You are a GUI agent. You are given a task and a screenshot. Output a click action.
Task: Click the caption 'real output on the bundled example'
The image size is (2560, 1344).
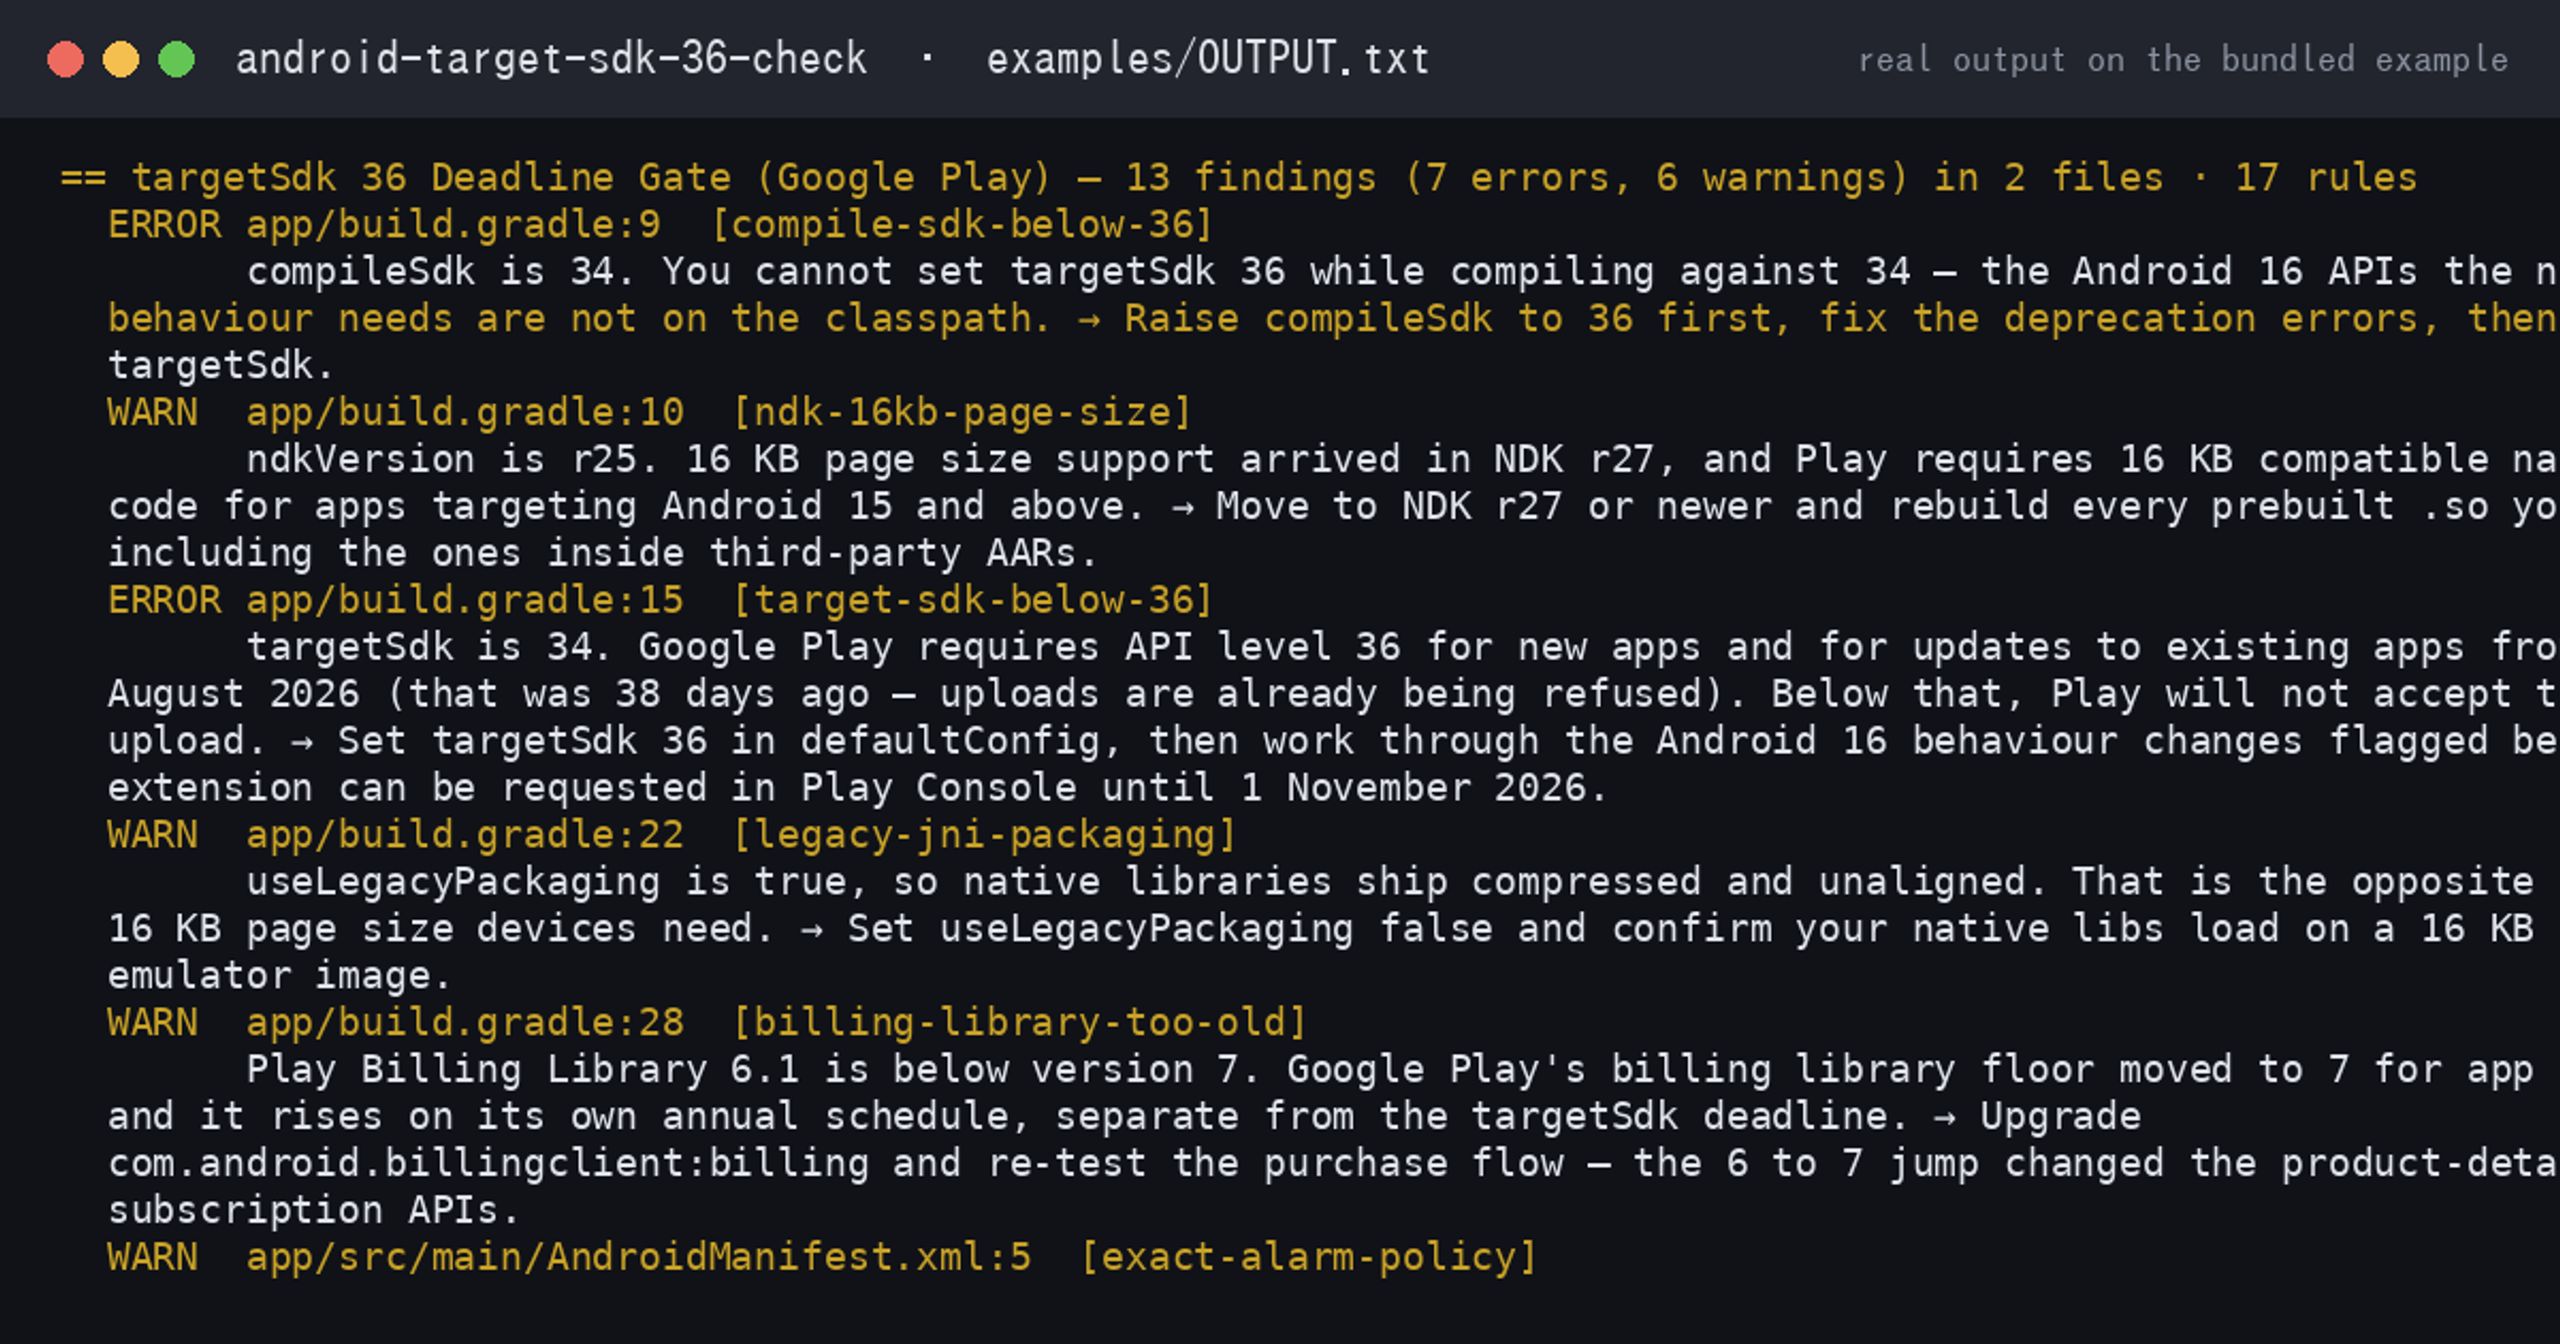click(x=2183, y=60)
